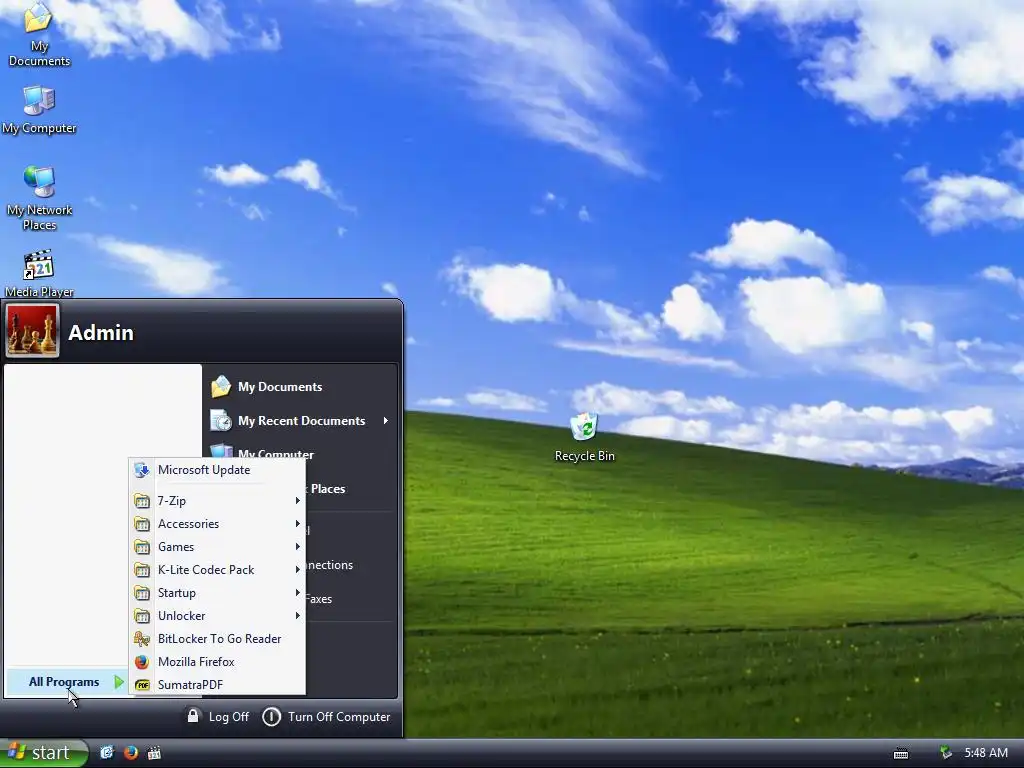Click the Mozilla Firefox icon in menu

tap(142, 662)
